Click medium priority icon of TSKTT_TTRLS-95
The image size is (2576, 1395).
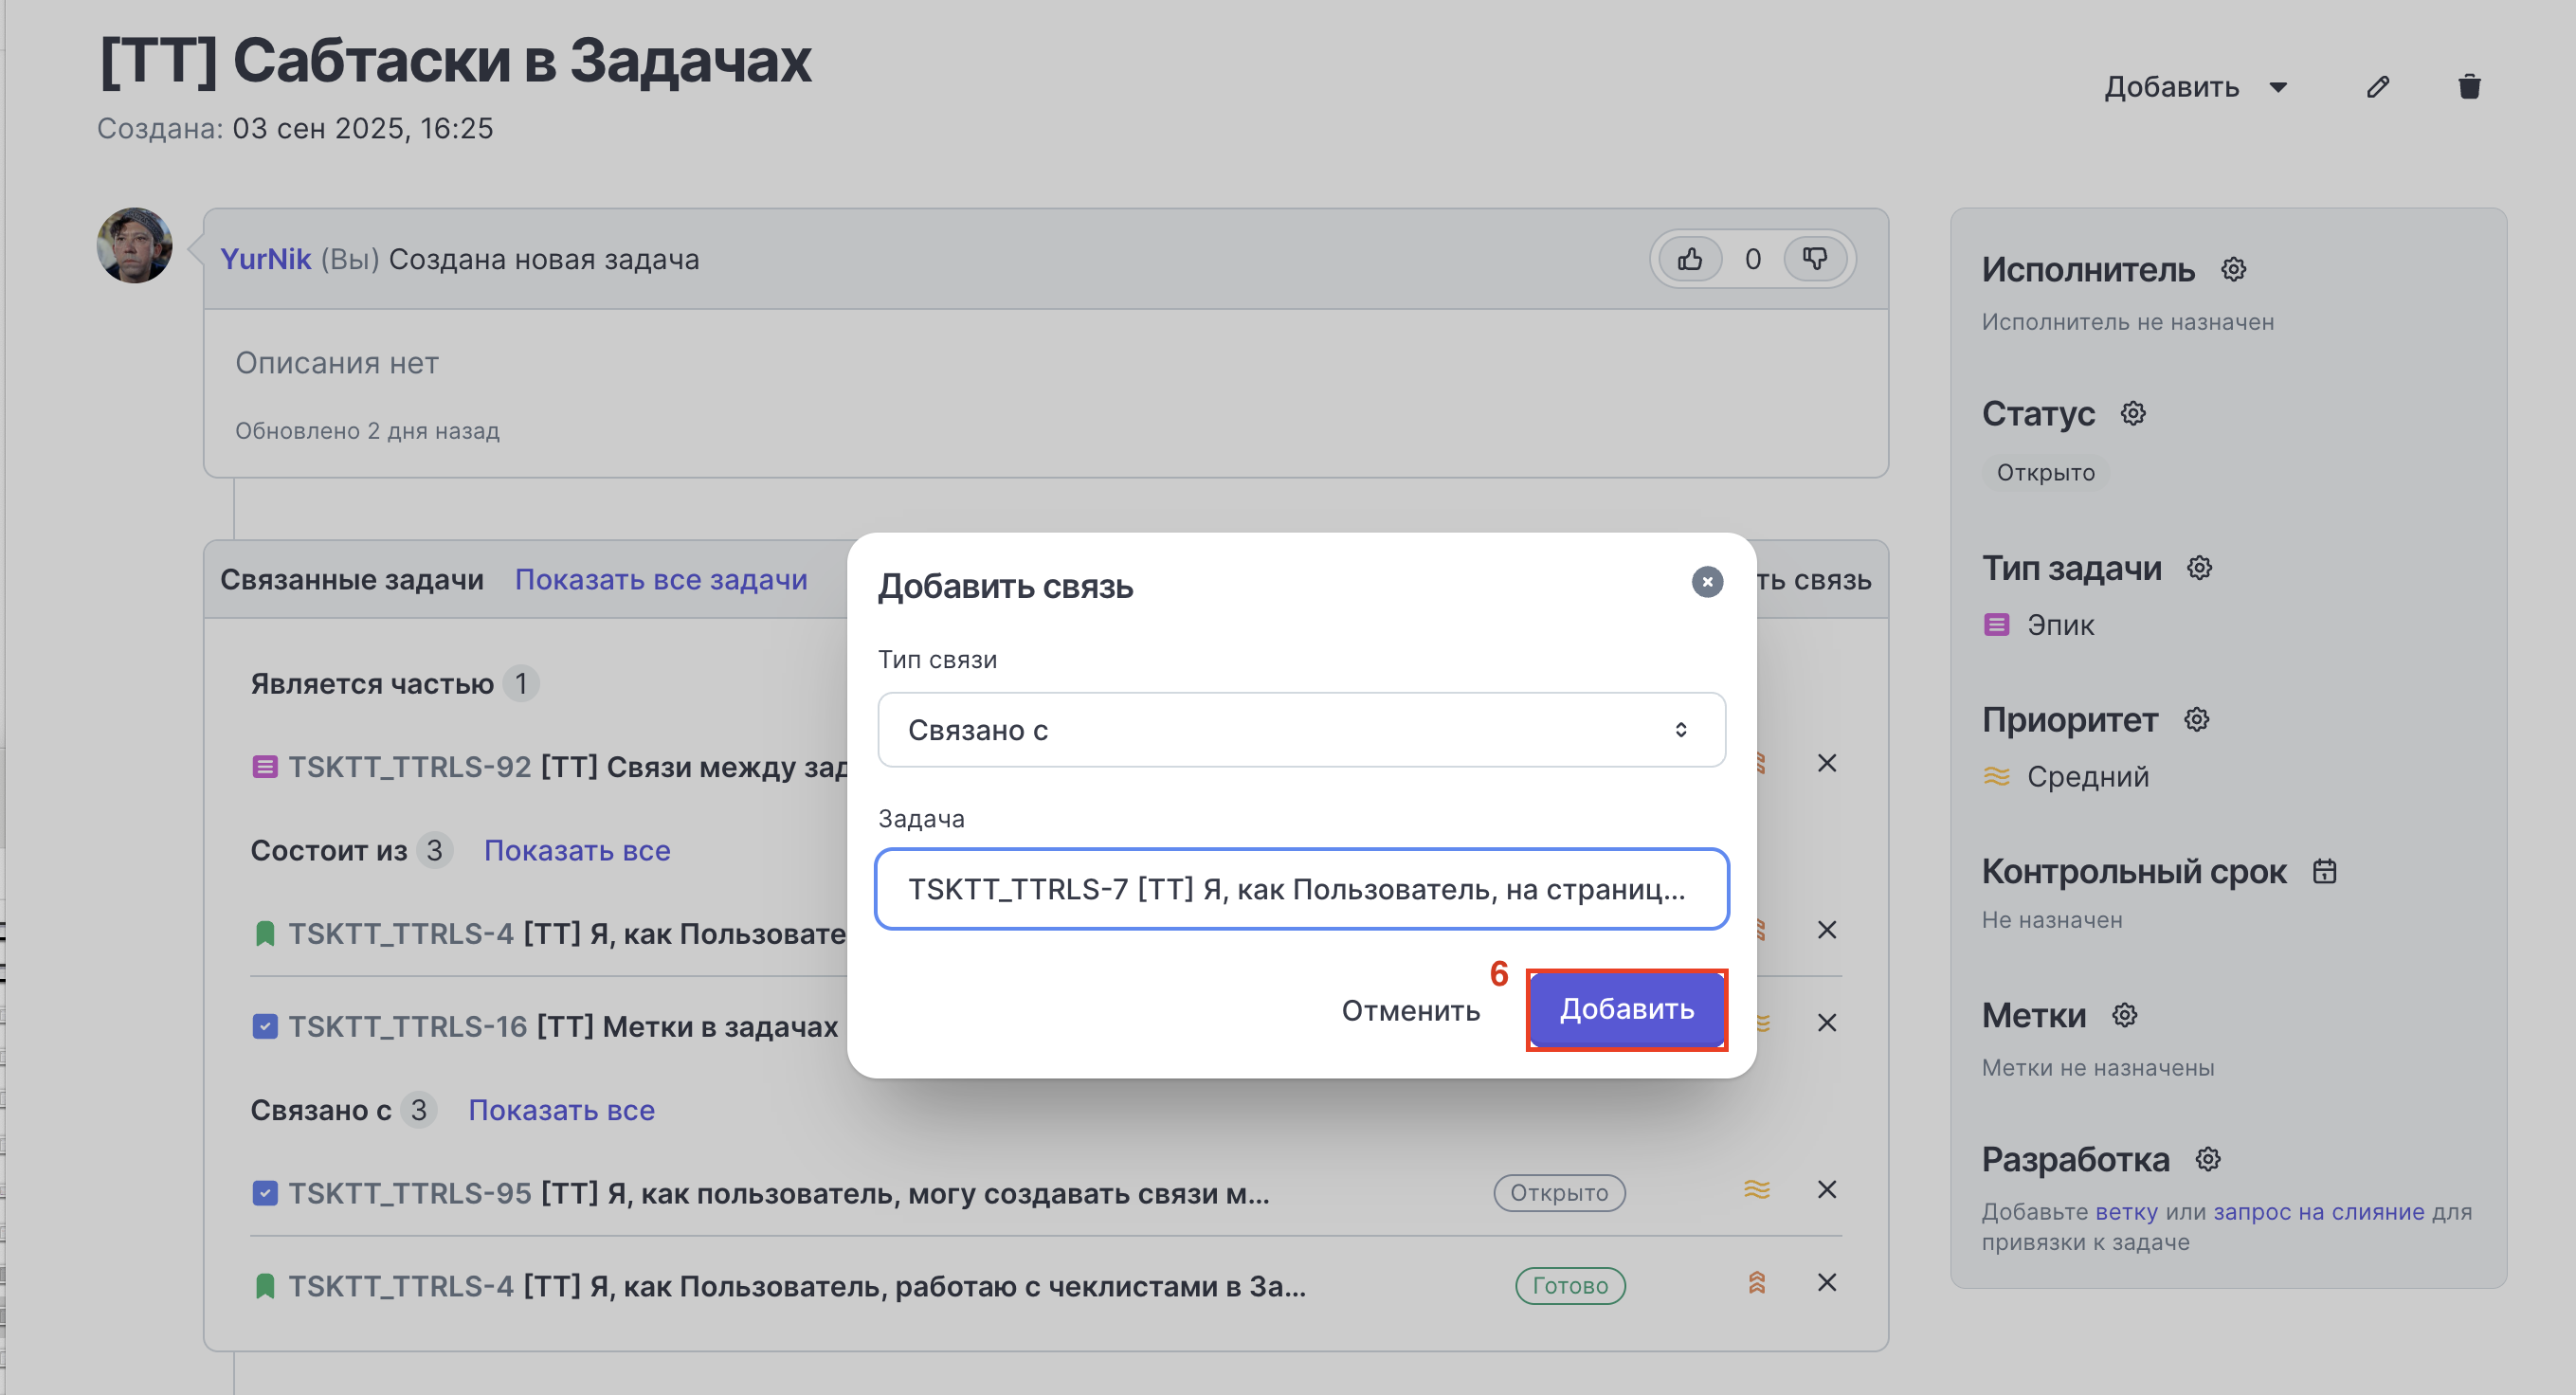coord(1757,1189)
